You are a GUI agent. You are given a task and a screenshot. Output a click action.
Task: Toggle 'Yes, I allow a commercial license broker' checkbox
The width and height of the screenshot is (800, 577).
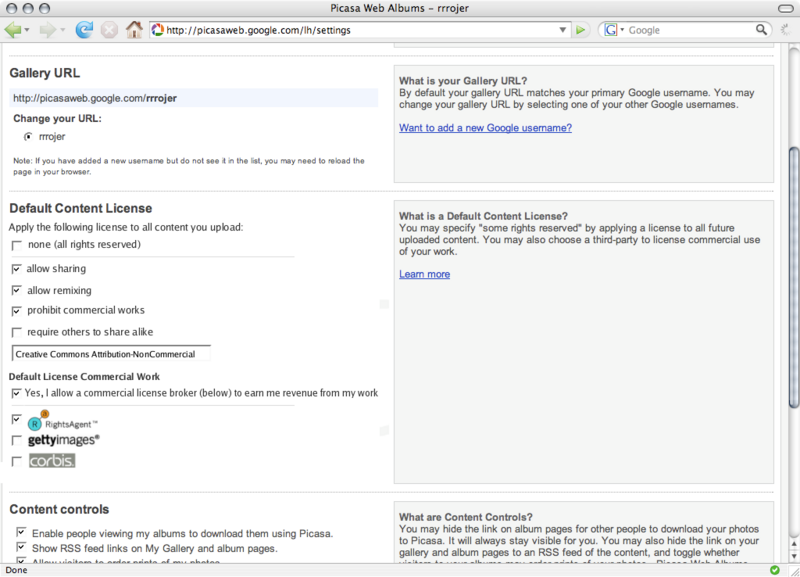16,393
